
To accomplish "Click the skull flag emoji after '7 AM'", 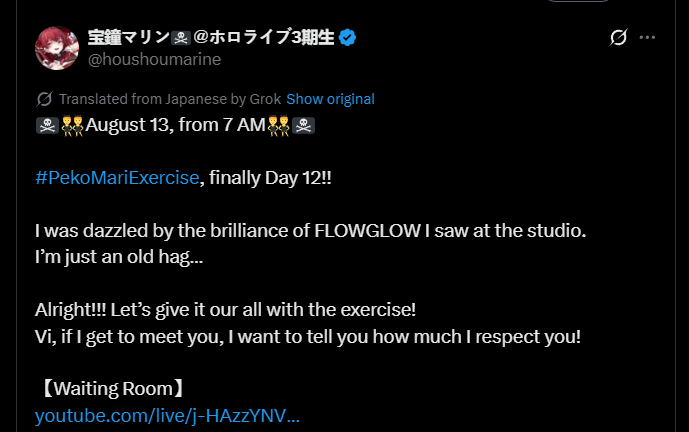I will [x=304, y=125].
